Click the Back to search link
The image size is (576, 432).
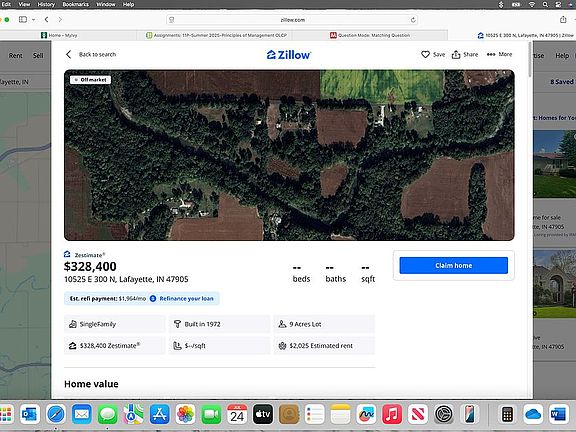pos(97,54)
